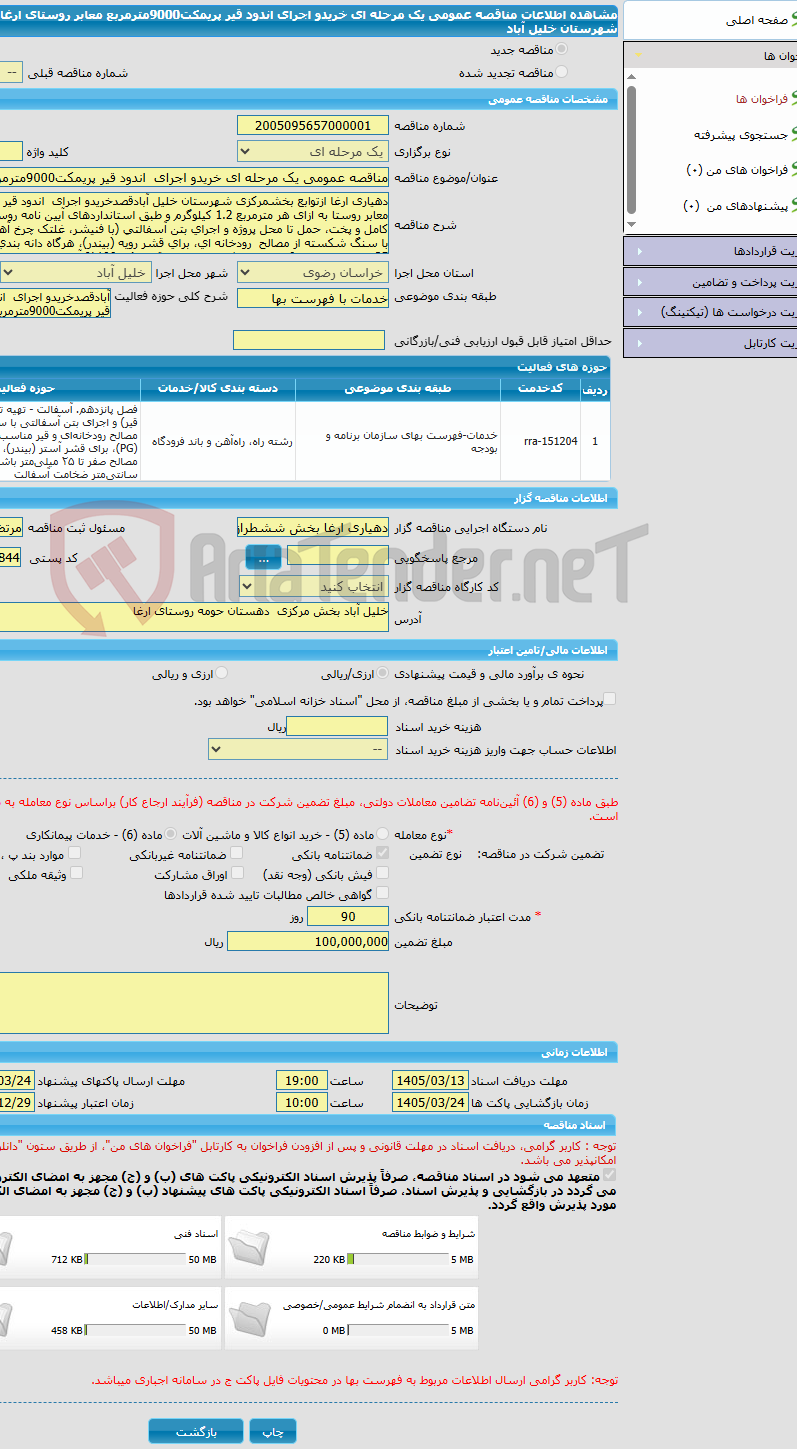Click the 10:00 time field

pos(301,1102)
